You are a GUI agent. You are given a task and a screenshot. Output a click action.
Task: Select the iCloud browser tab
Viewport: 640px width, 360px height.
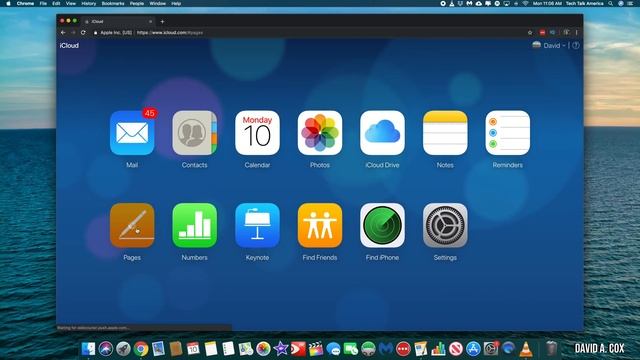coord(118,22)
